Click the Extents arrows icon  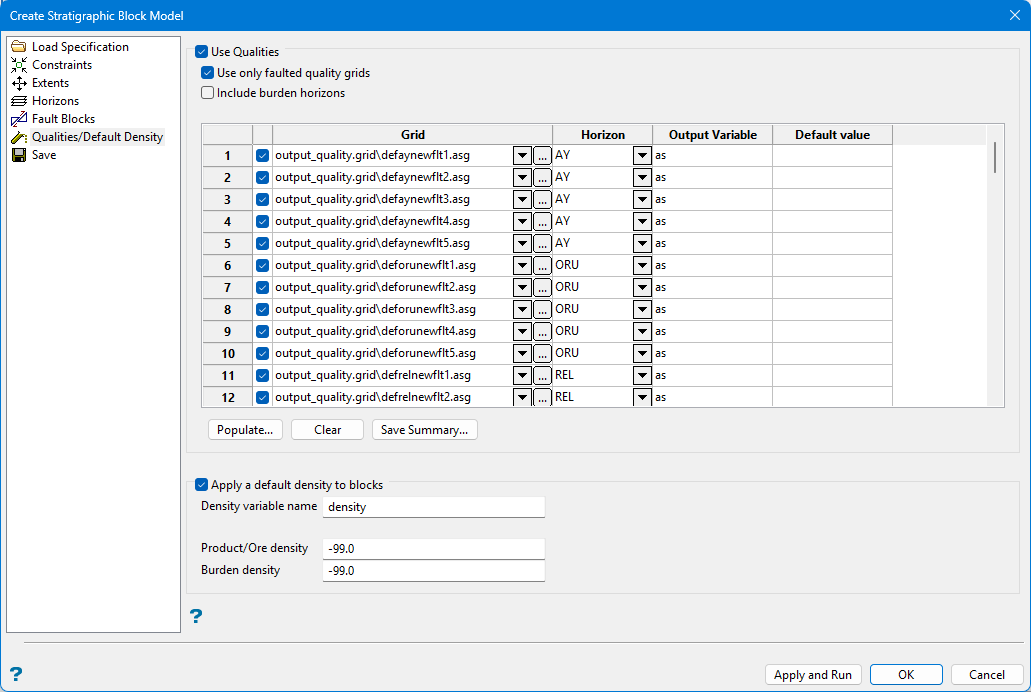pos(19,83)
